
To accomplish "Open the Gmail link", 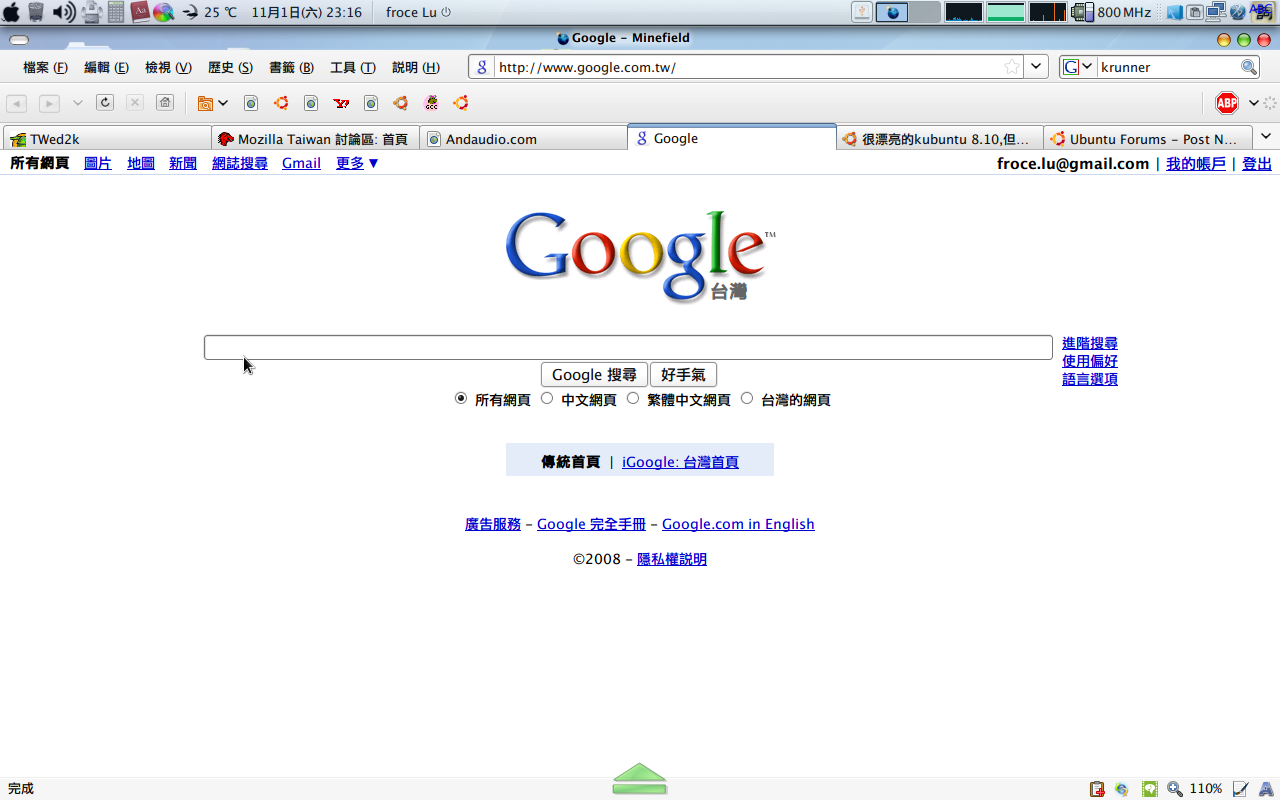I will (x=301, y=163).
